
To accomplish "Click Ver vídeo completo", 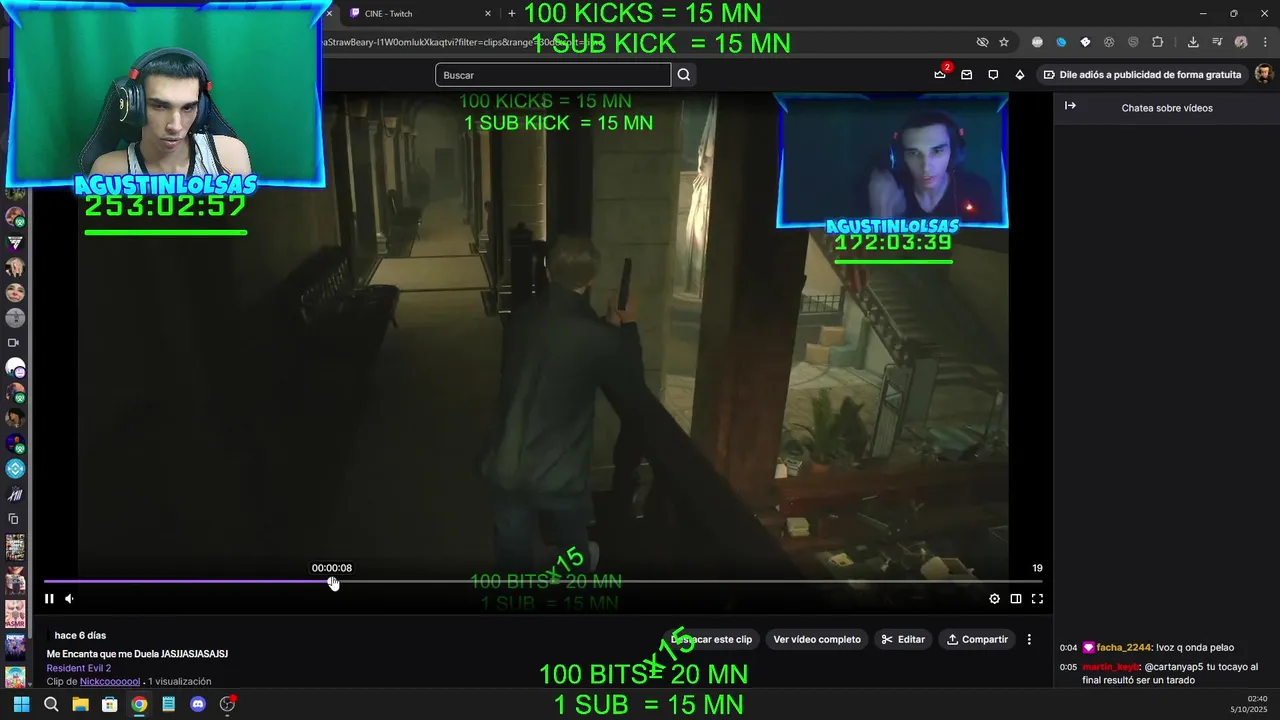I will [817, 639].
